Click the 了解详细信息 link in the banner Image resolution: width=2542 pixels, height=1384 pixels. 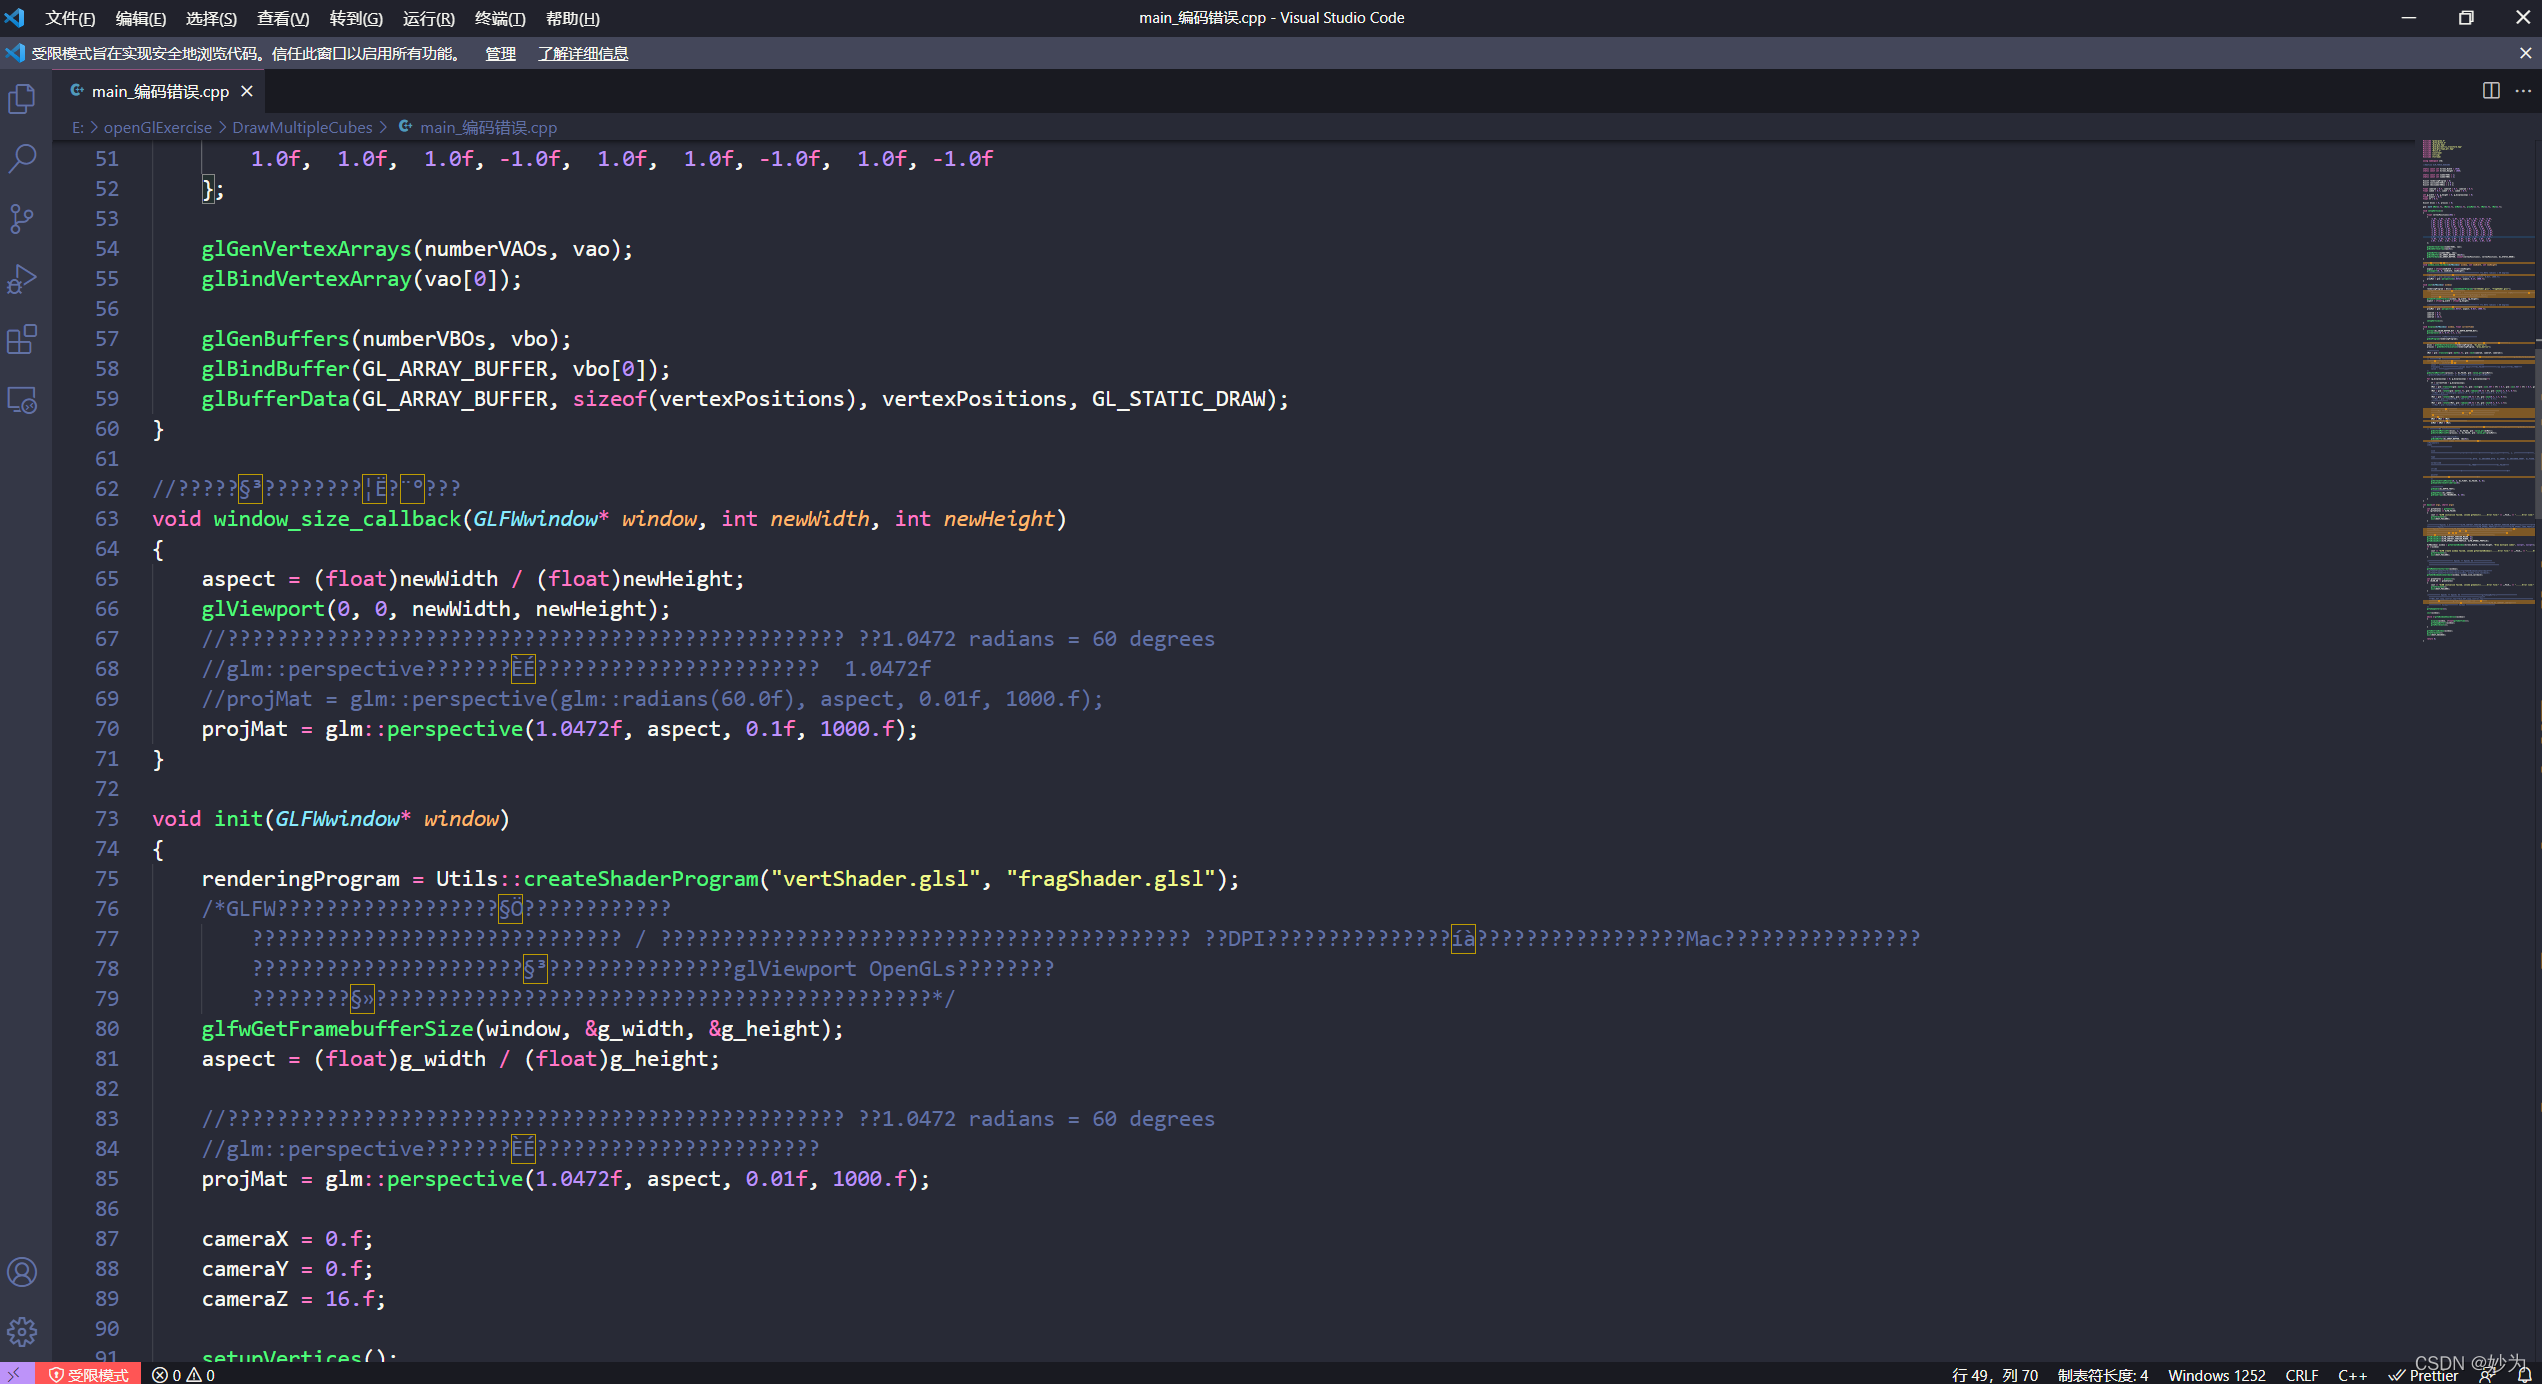point(583,53)
